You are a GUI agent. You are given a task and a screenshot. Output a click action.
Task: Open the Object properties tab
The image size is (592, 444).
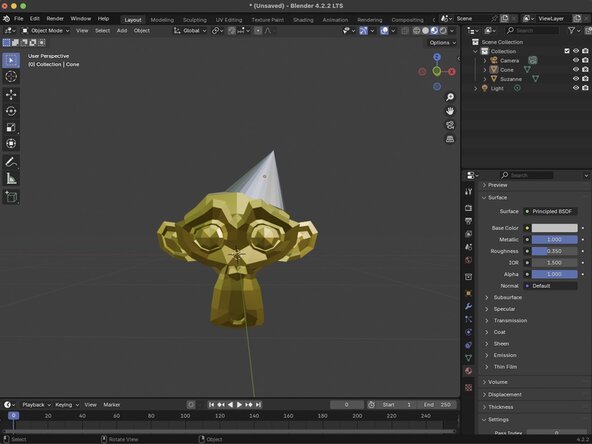(469, 293)
